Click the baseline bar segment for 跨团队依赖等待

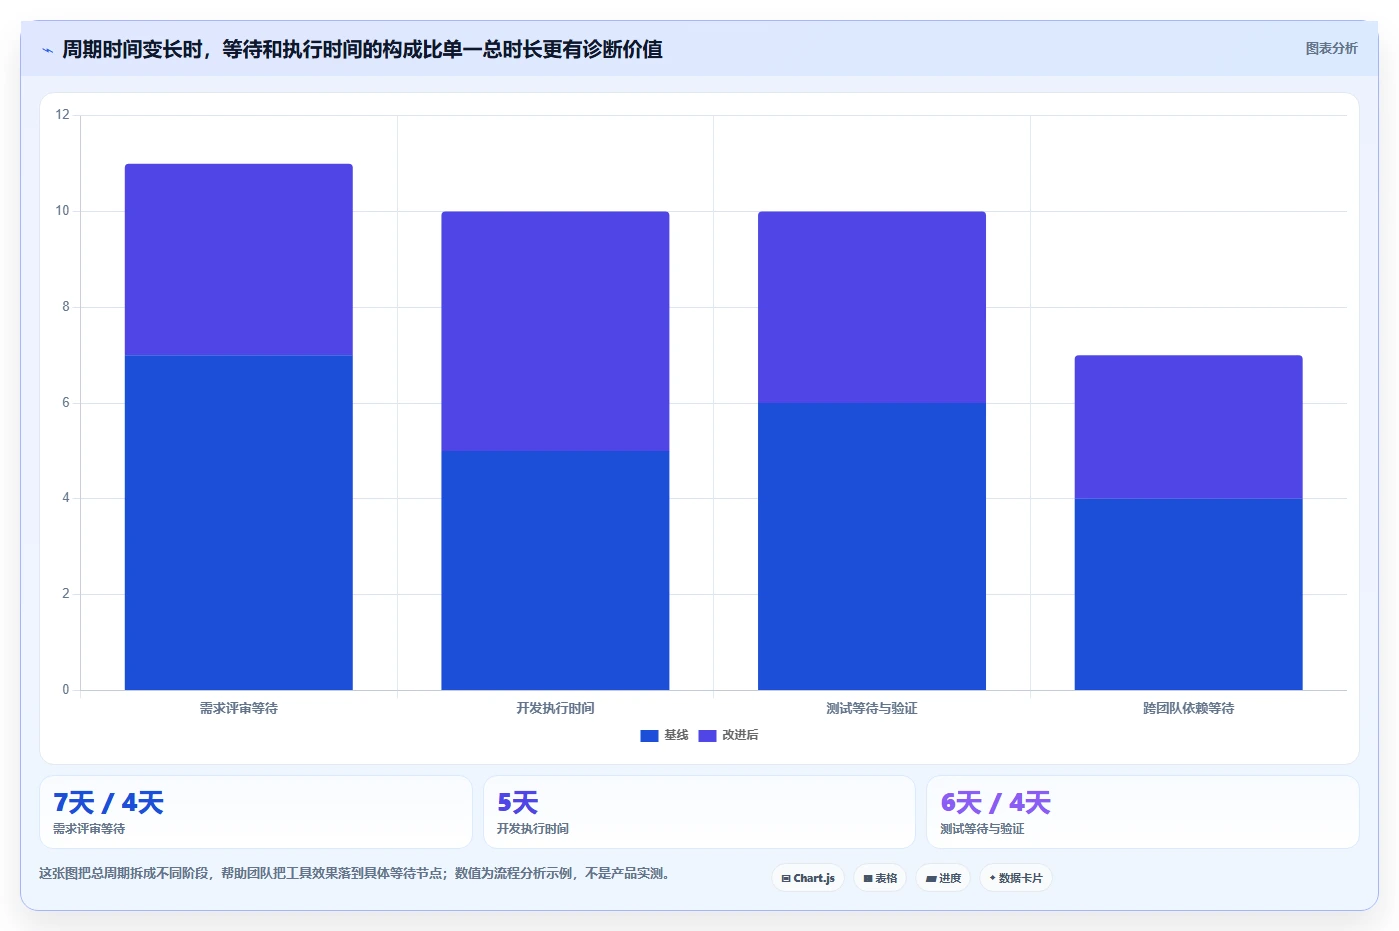pyautogui.click(x=1188, y=594)
